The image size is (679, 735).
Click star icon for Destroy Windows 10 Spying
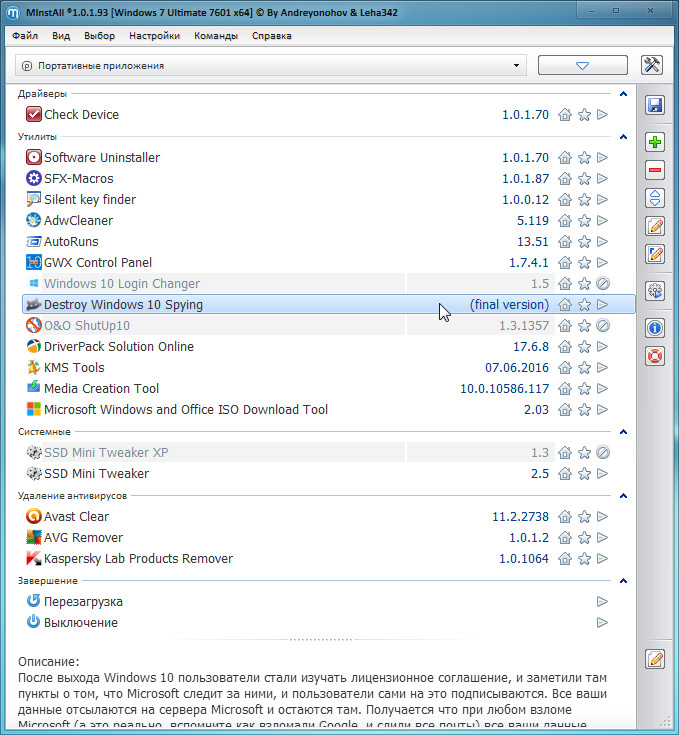[x=584, y=305]
